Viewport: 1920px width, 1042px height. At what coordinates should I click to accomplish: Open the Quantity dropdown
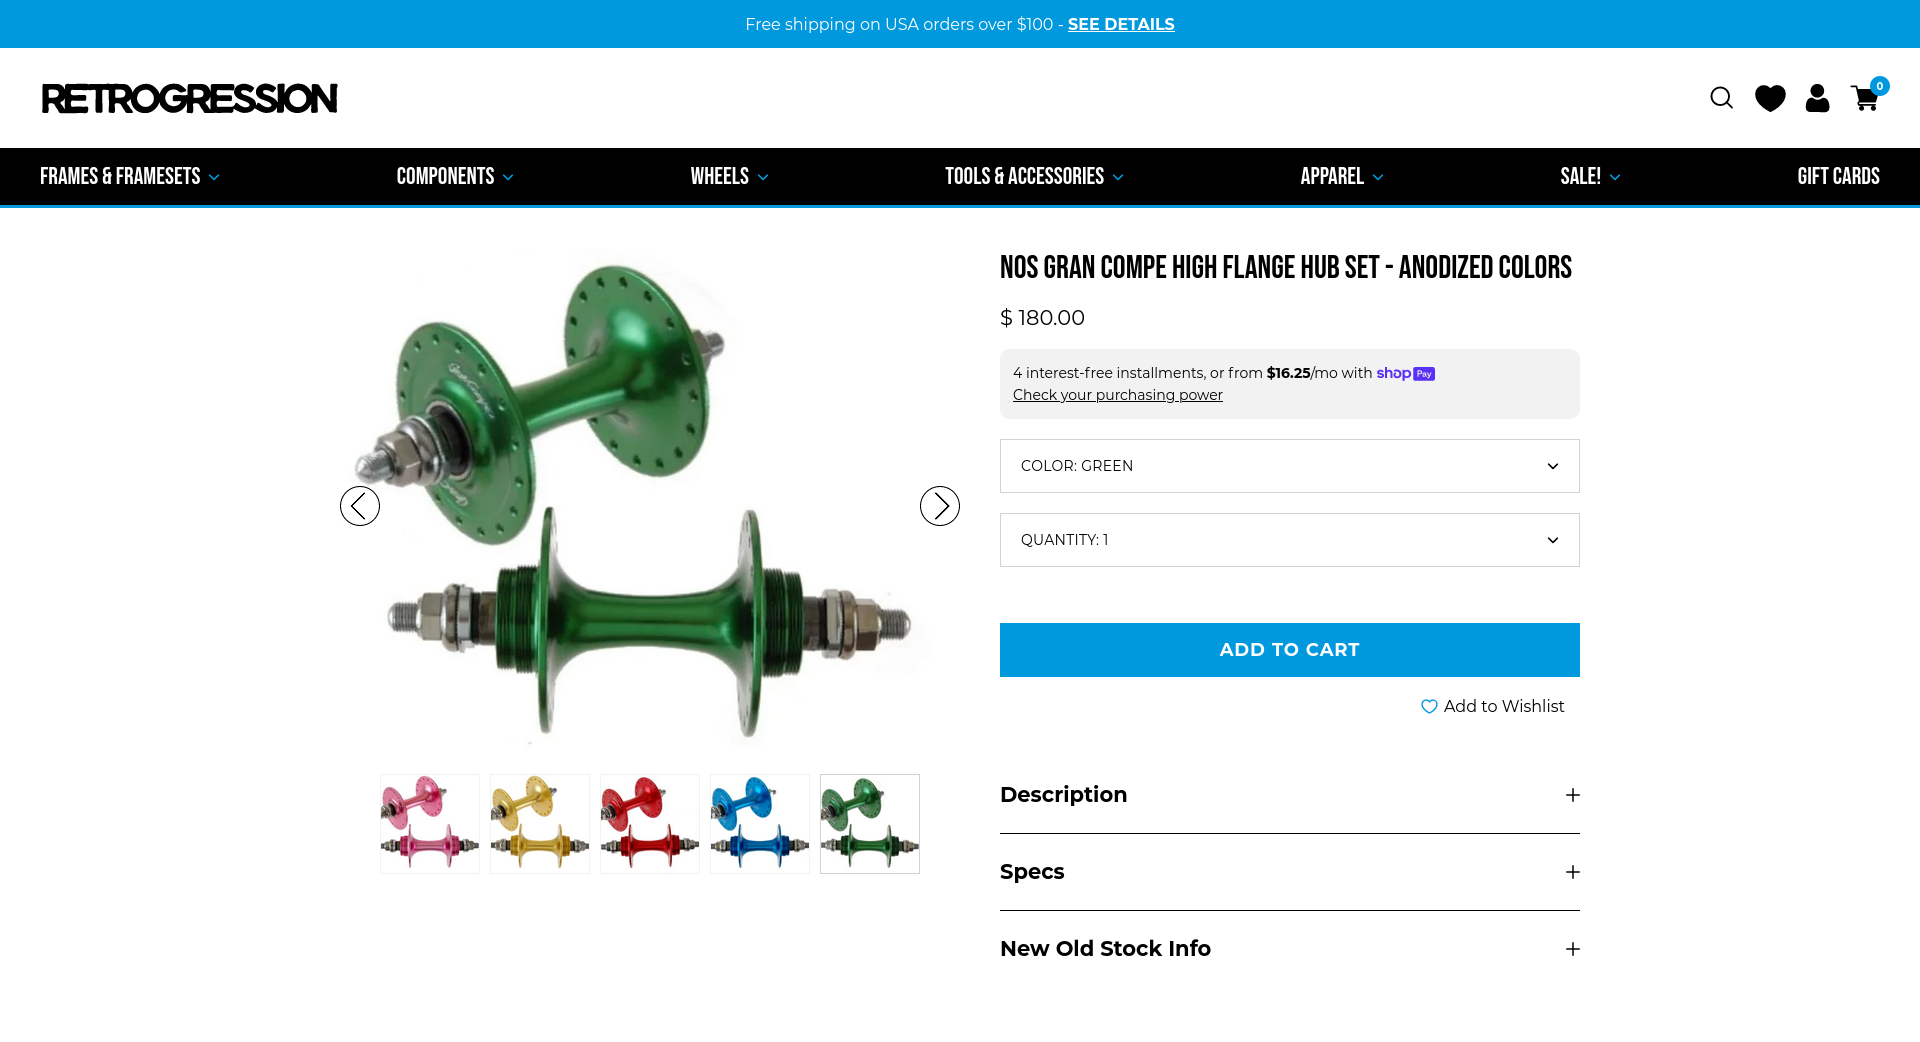1290,540
